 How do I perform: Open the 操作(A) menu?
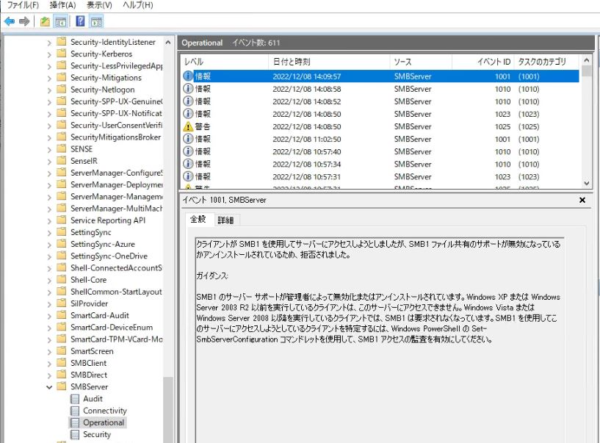tap(63, 5)
